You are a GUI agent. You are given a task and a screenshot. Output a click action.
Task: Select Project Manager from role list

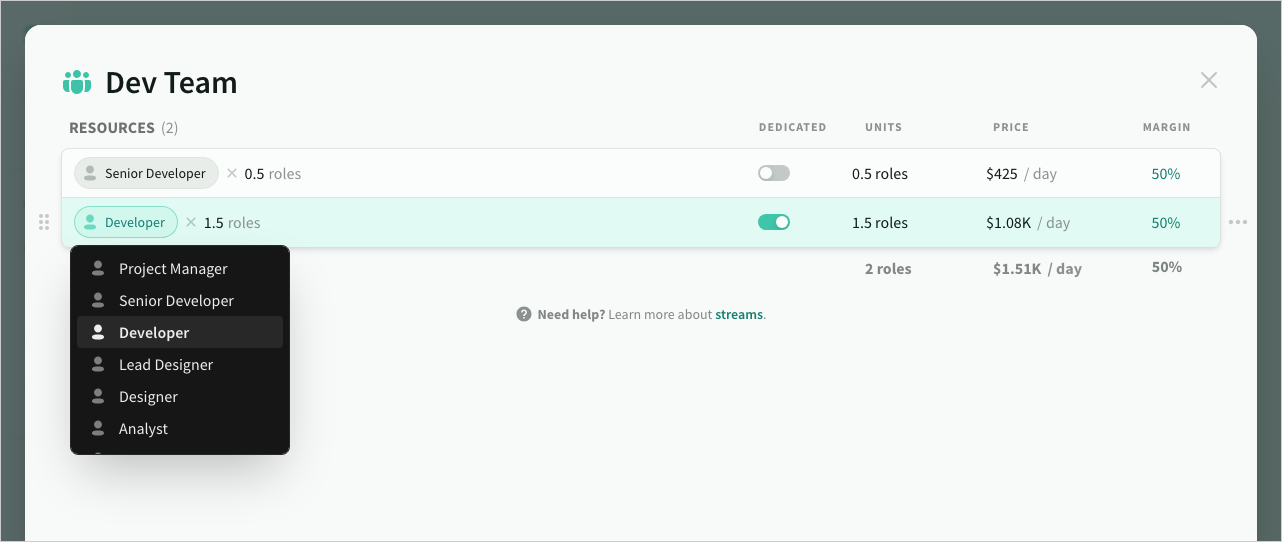(x=173, y=268)
